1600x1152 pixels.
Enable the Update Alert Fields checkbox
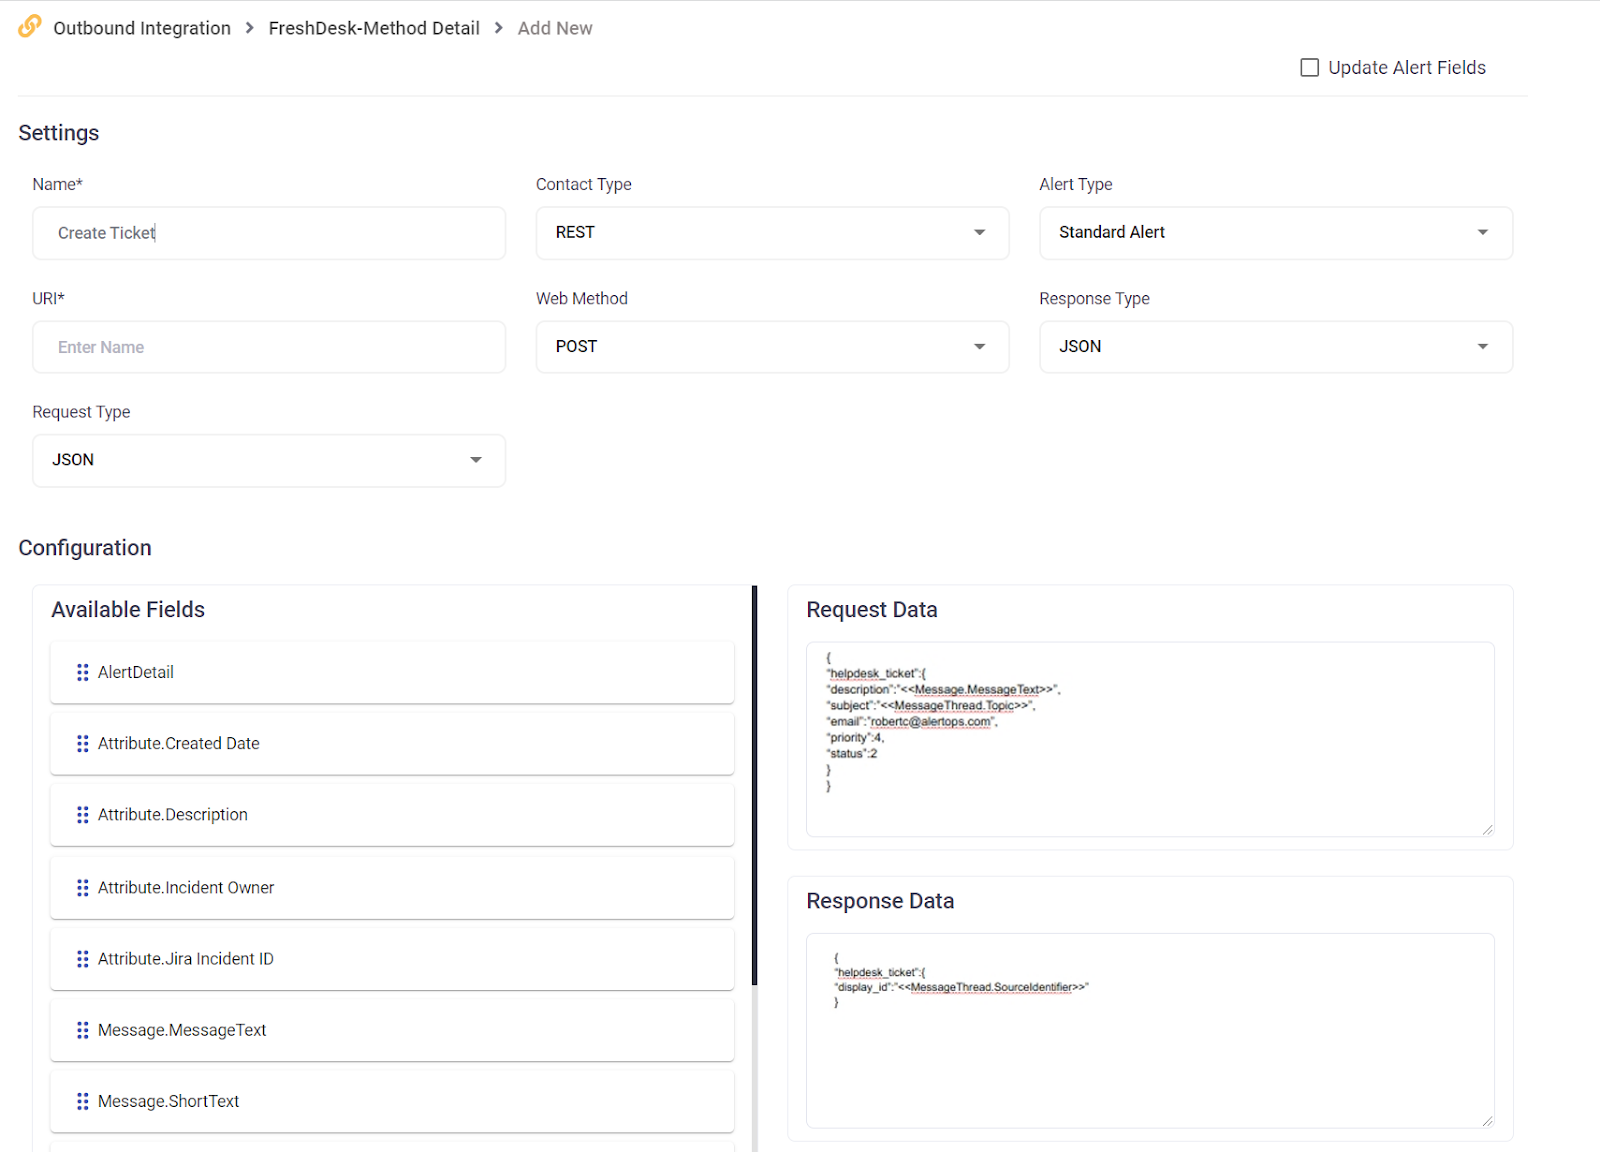pos(1309,68)
